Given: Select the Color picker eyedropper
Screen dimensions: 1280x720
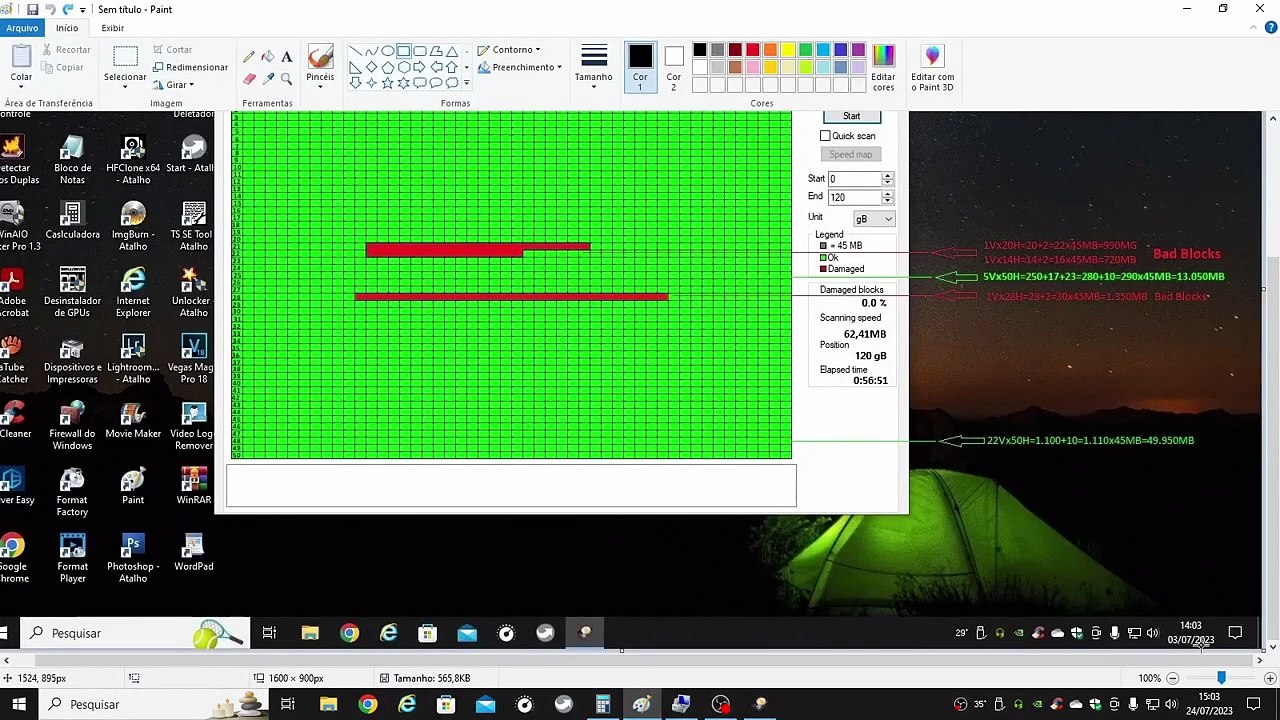Looking at the screenshot, I should point(268,79).
